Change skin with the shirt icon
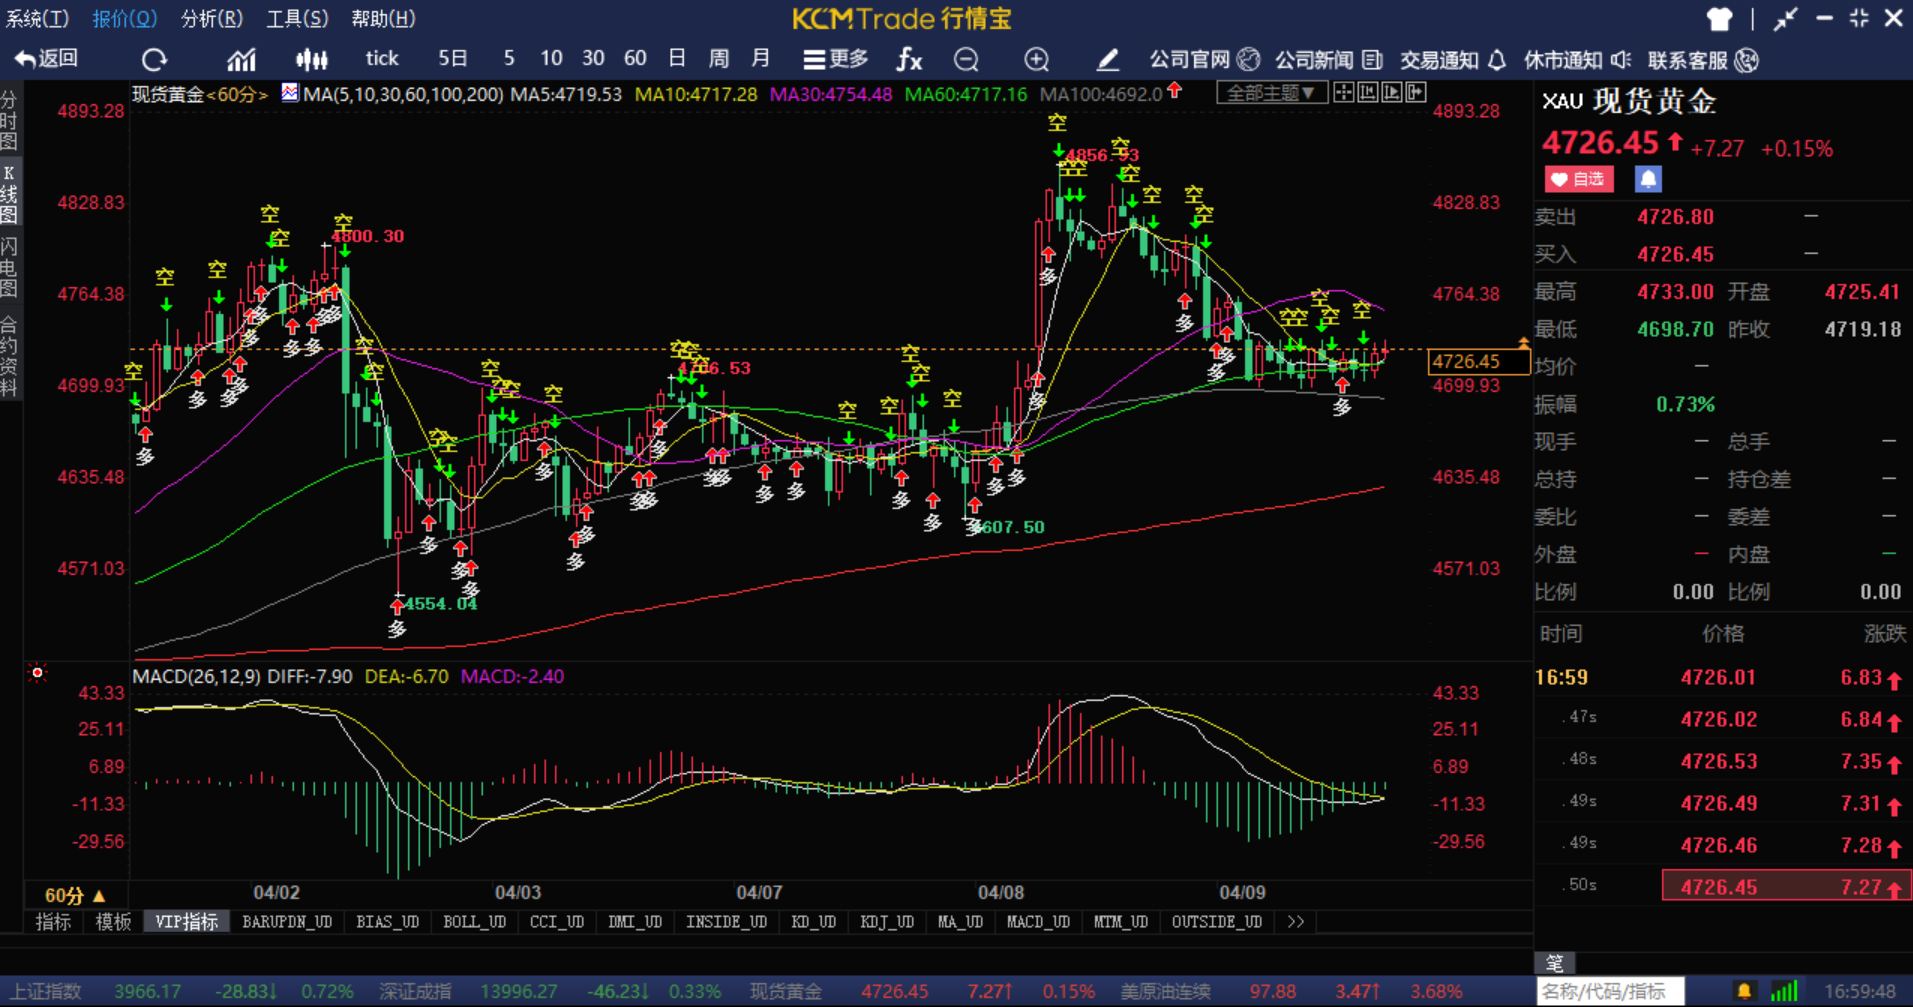The width and height of the screenshot is (1913, 1007). (x=1719, y=18)
